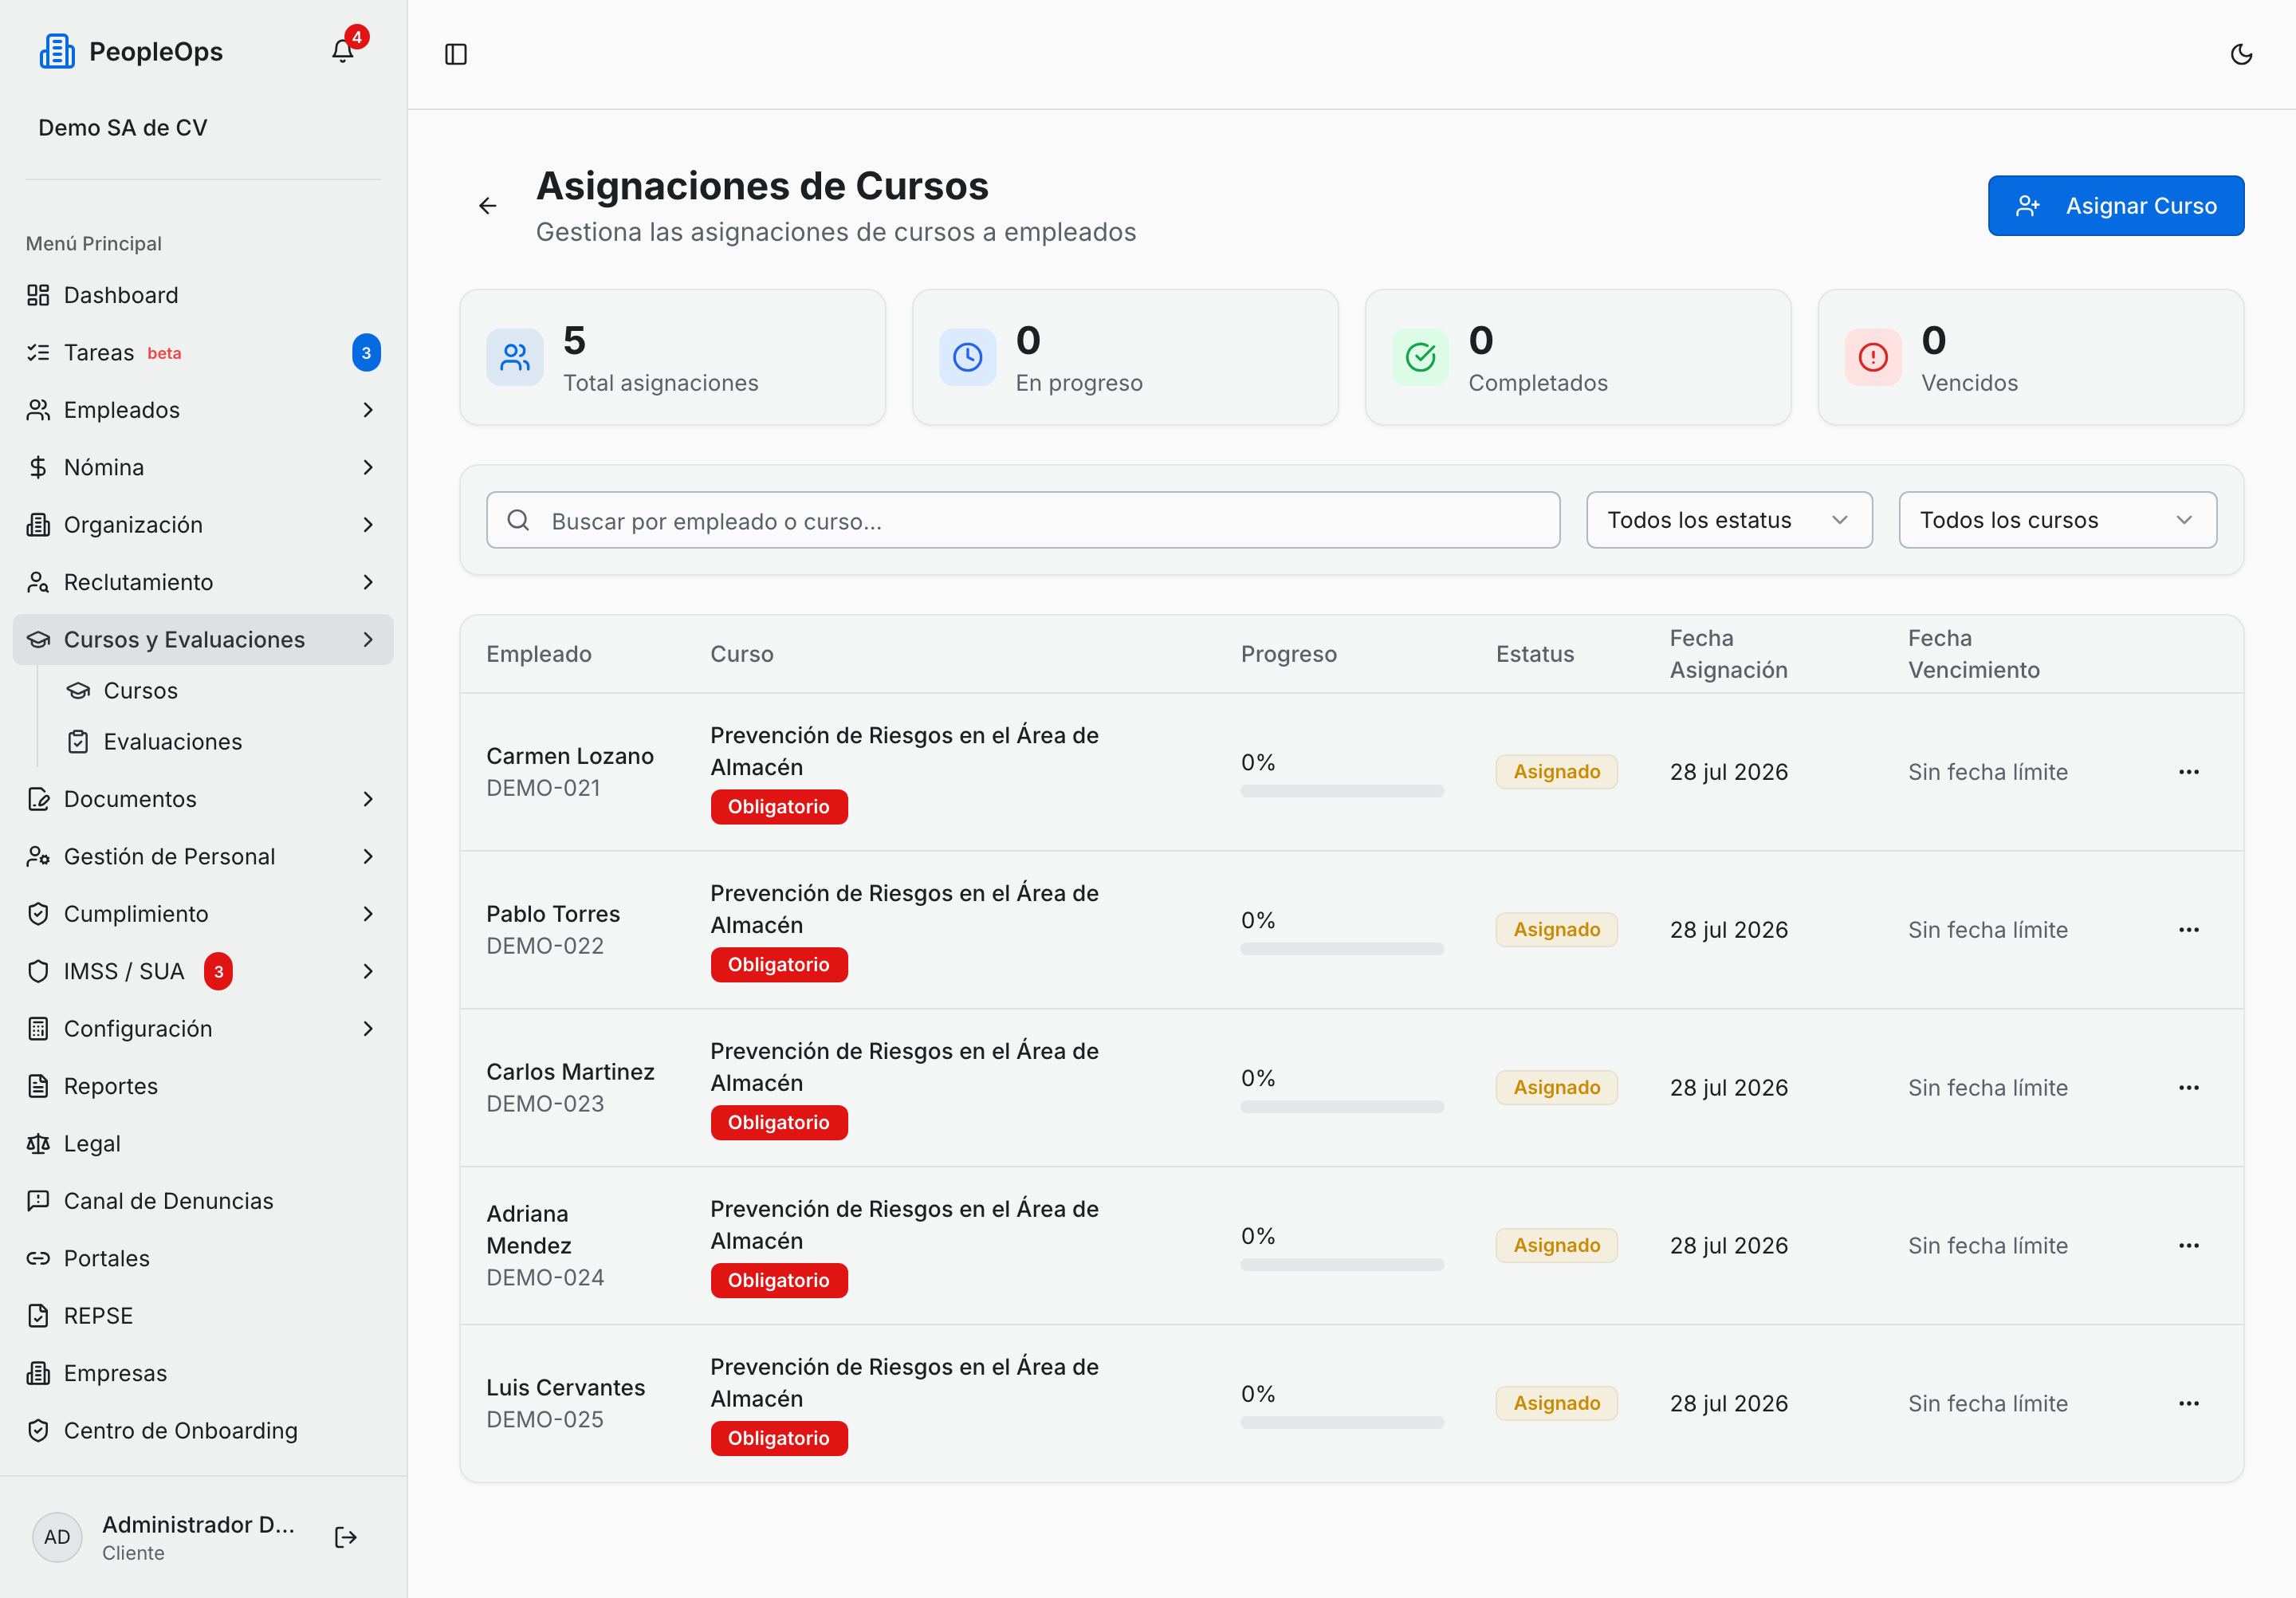
Task: Open actions menu for Pablo Torres
Action: click(x=2189, y=930)
